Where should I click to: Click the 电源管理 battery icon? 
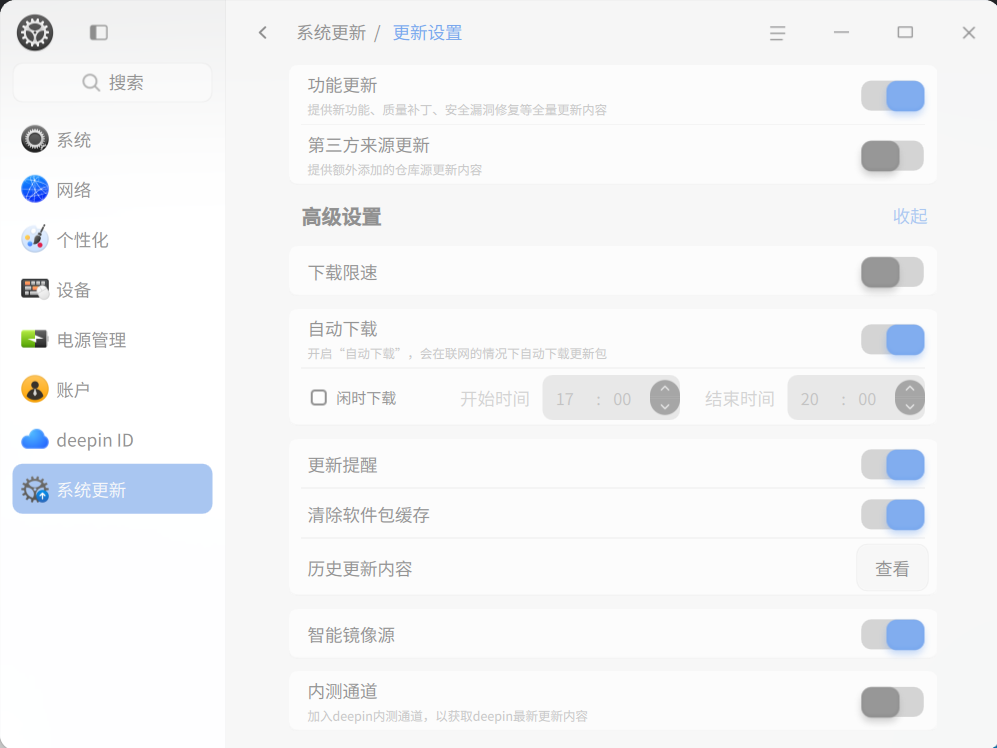point(34,339)
